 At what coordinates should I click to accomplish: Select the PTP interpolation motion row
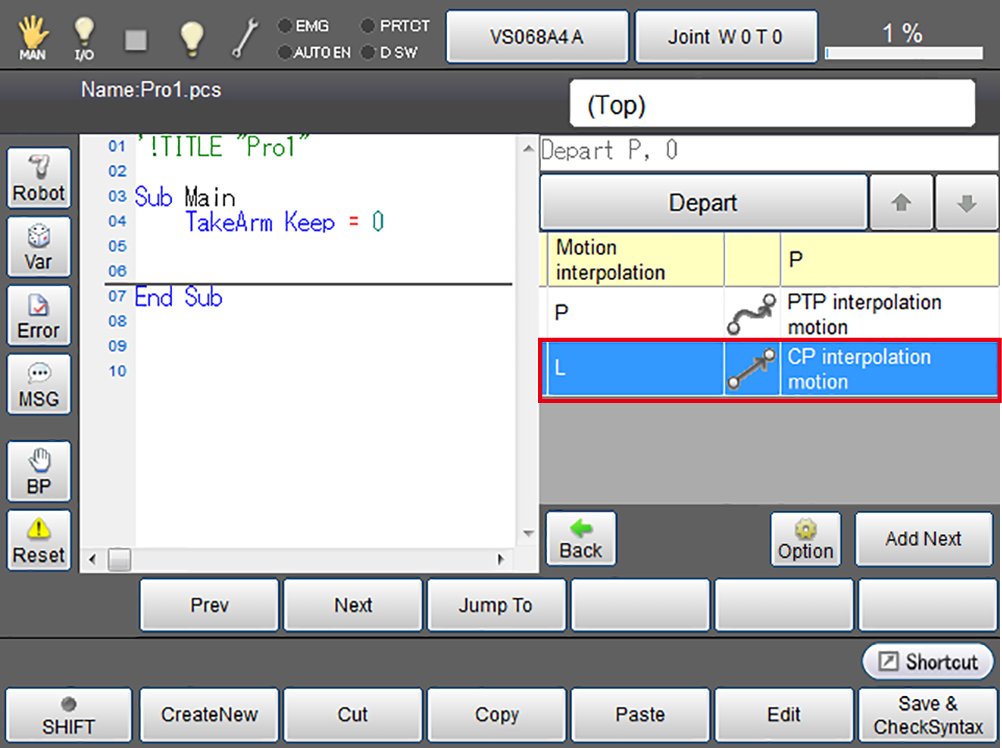(768, 314)
